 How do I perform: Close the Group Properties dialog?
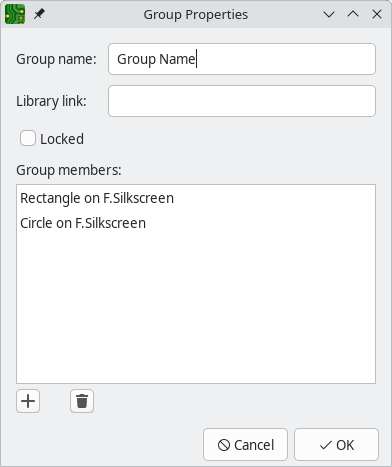coord(377,14)
